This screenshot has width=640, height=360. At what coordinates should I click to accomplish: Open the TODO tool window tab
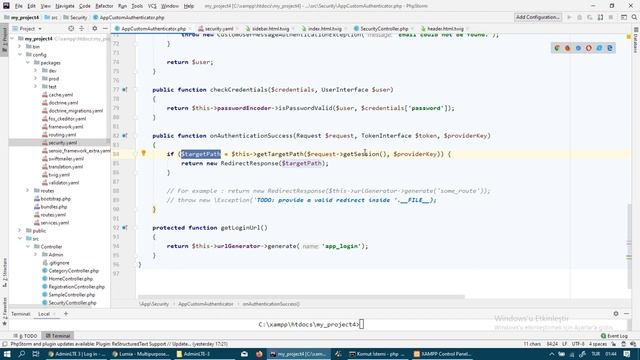point(25,336)
